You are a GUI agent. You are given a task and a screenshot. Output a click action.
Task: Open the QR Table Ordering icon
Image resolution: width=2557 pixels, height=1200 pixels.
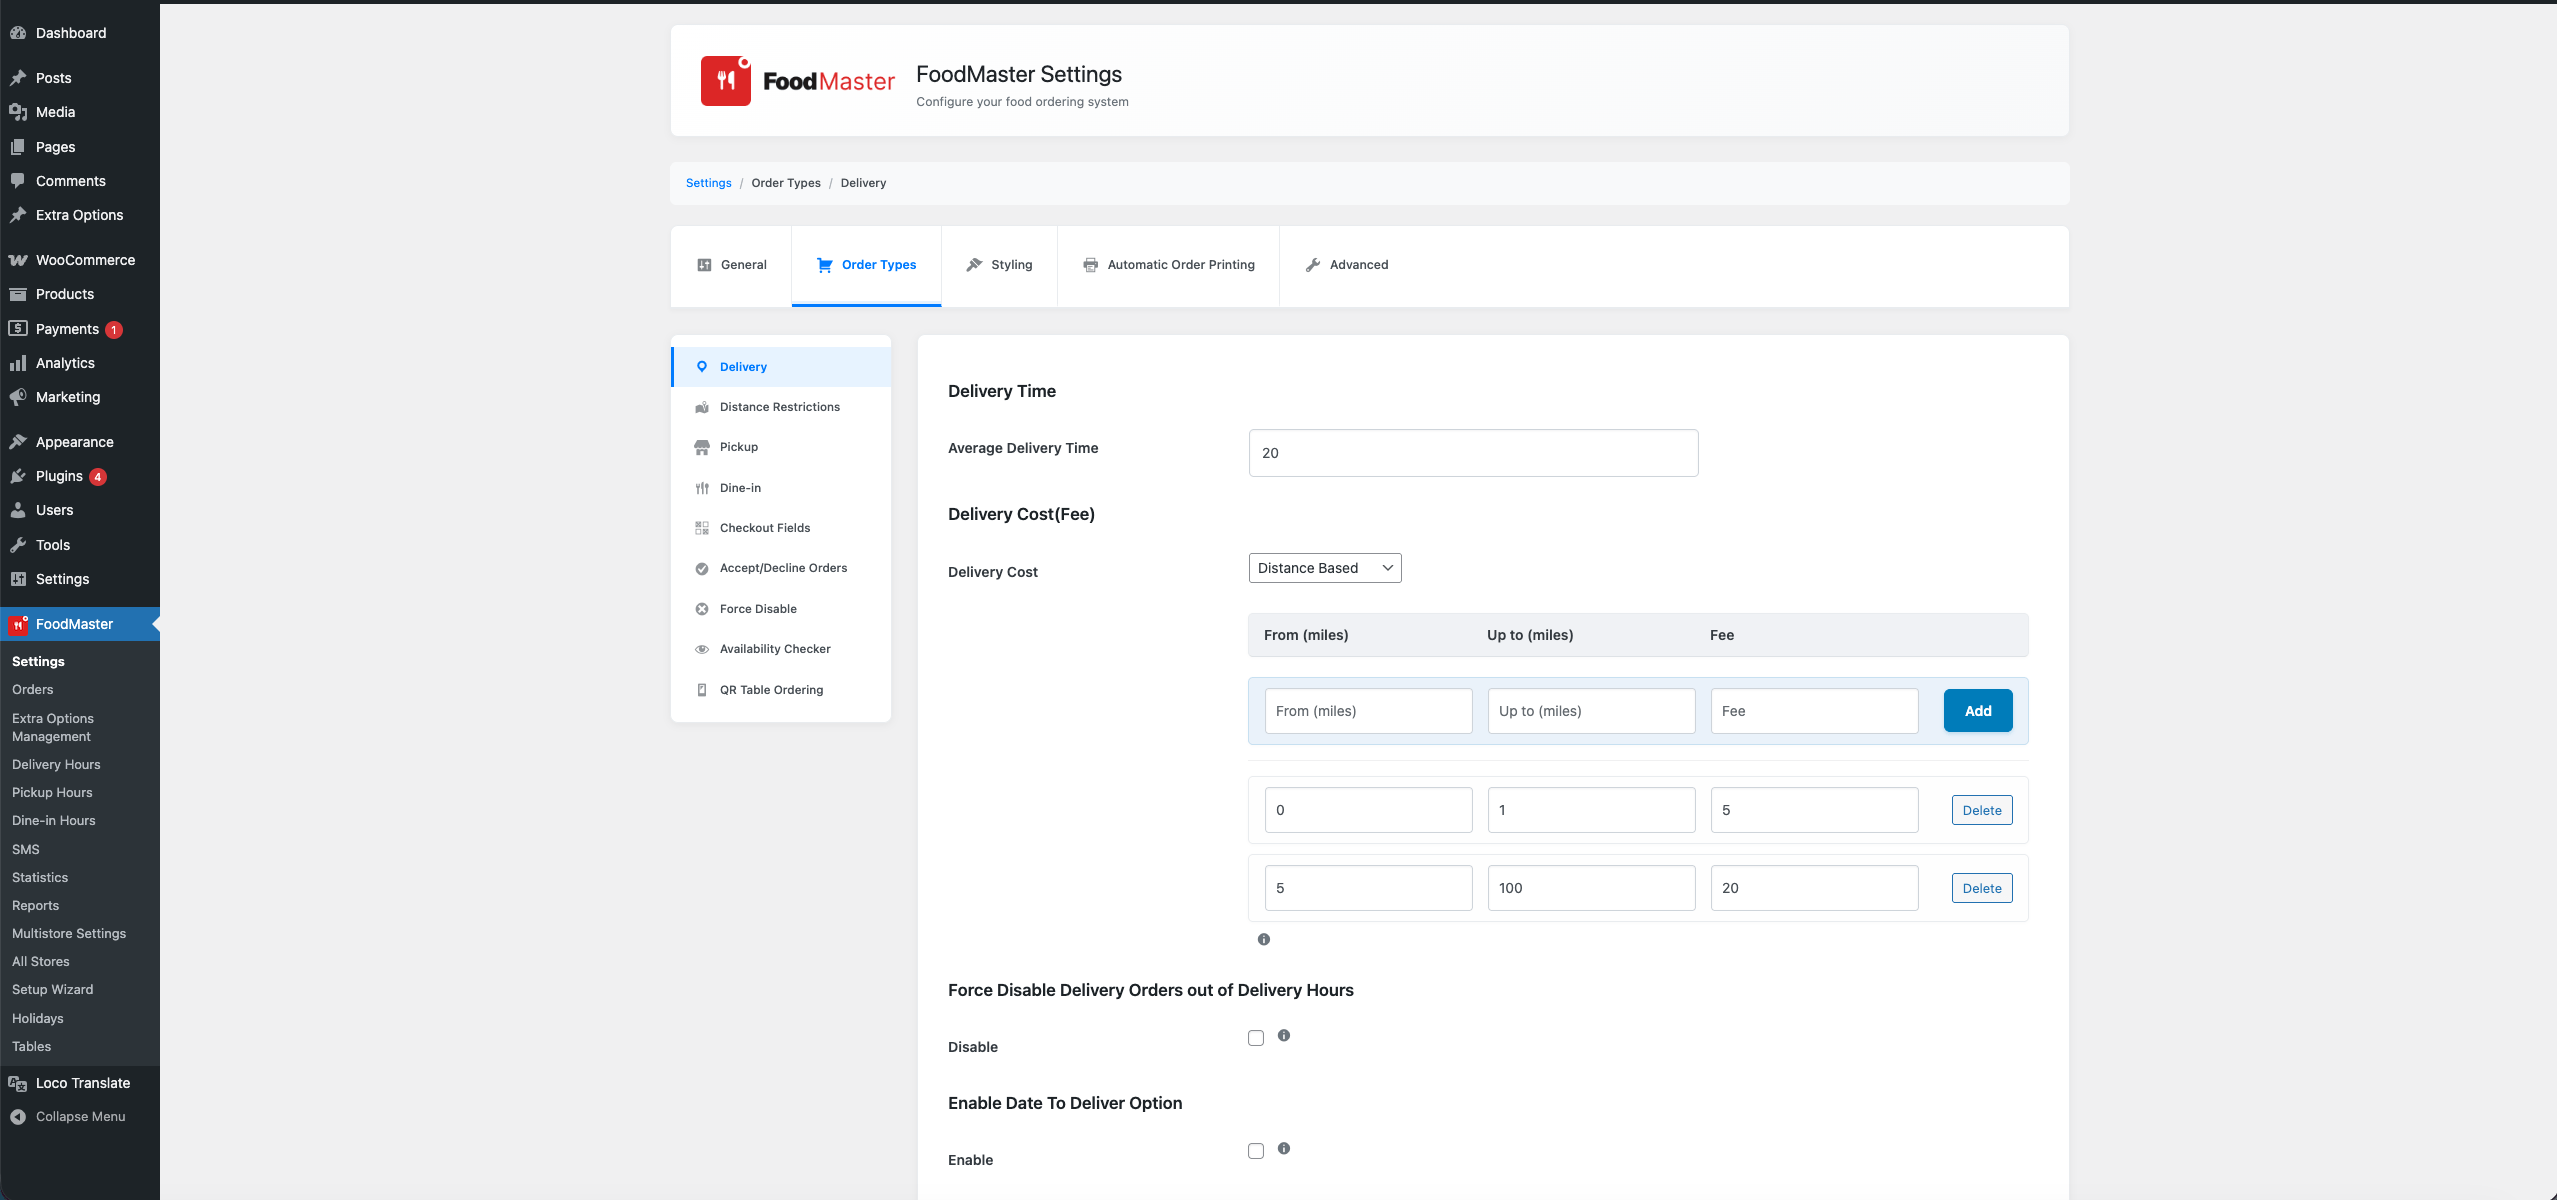click(x=703, y=690)
